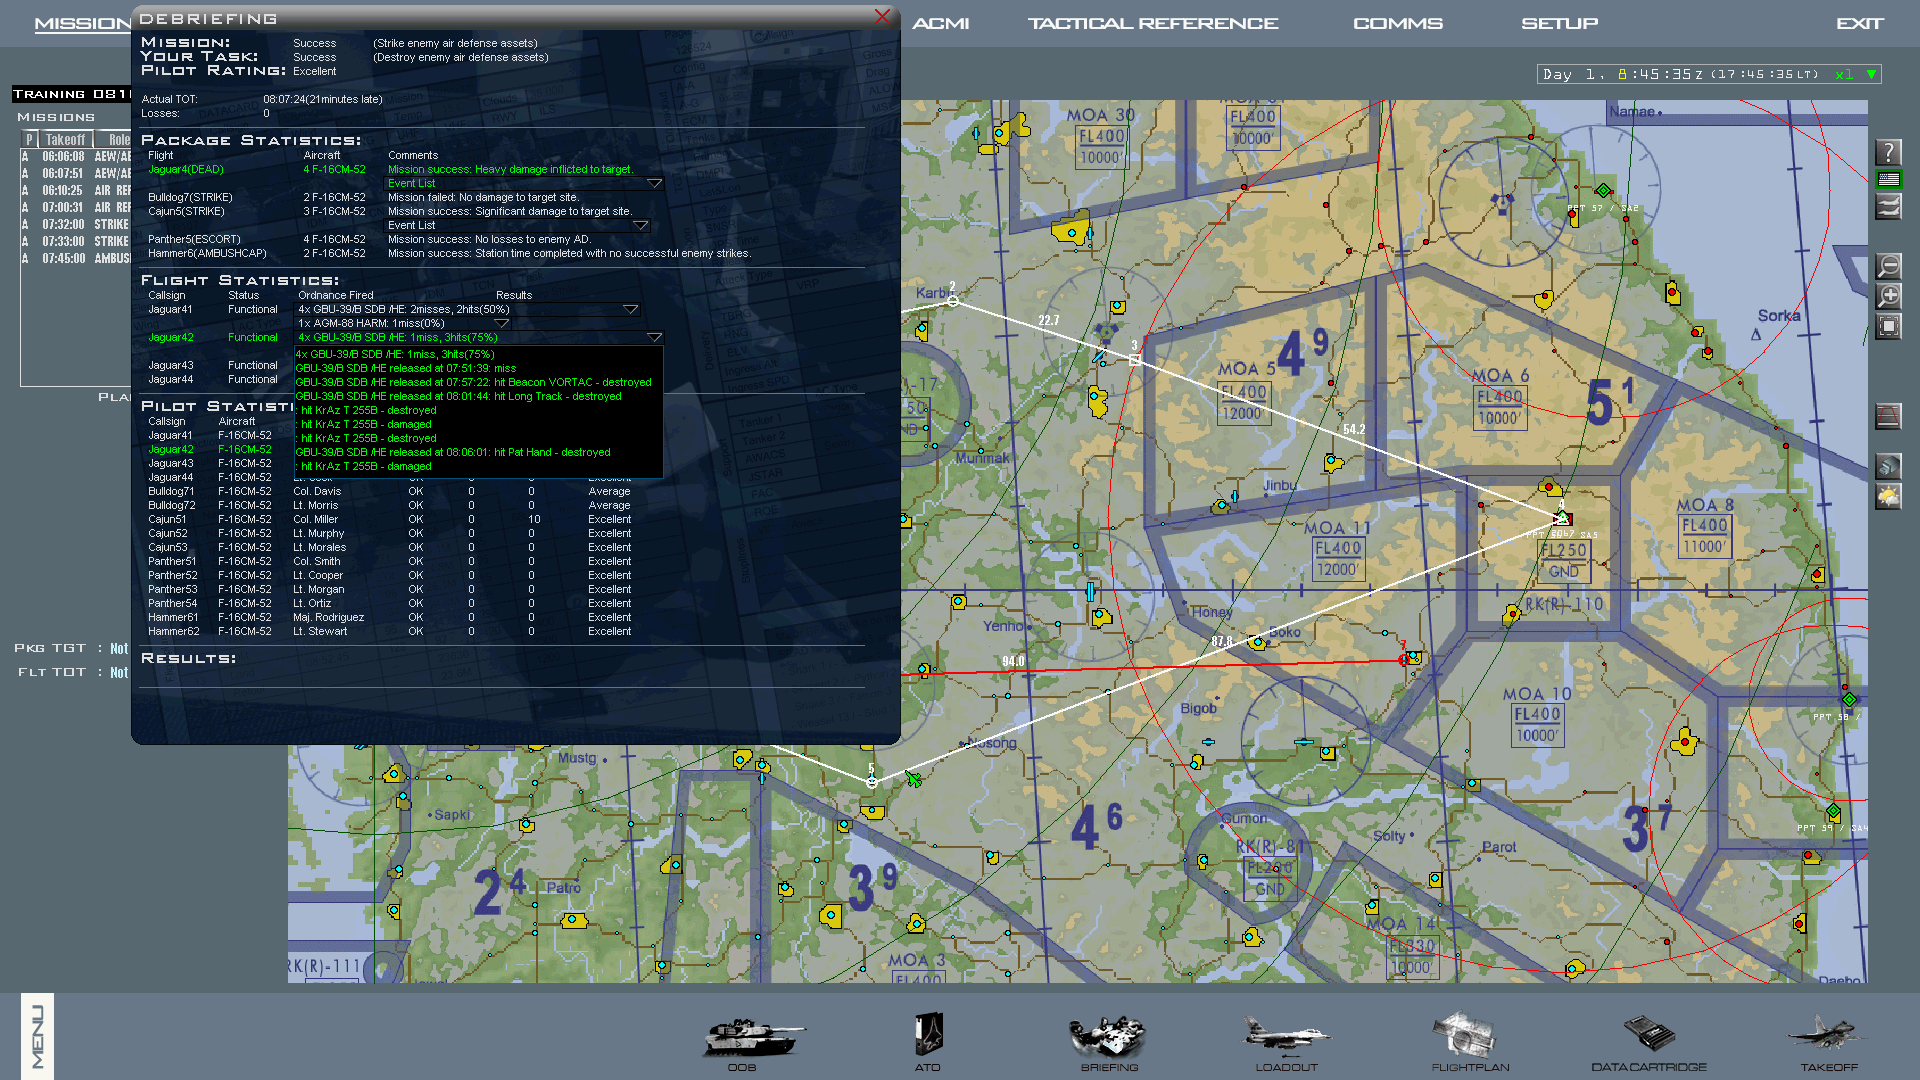
Task: Open the ACMI menu
Action: (940, 23)
